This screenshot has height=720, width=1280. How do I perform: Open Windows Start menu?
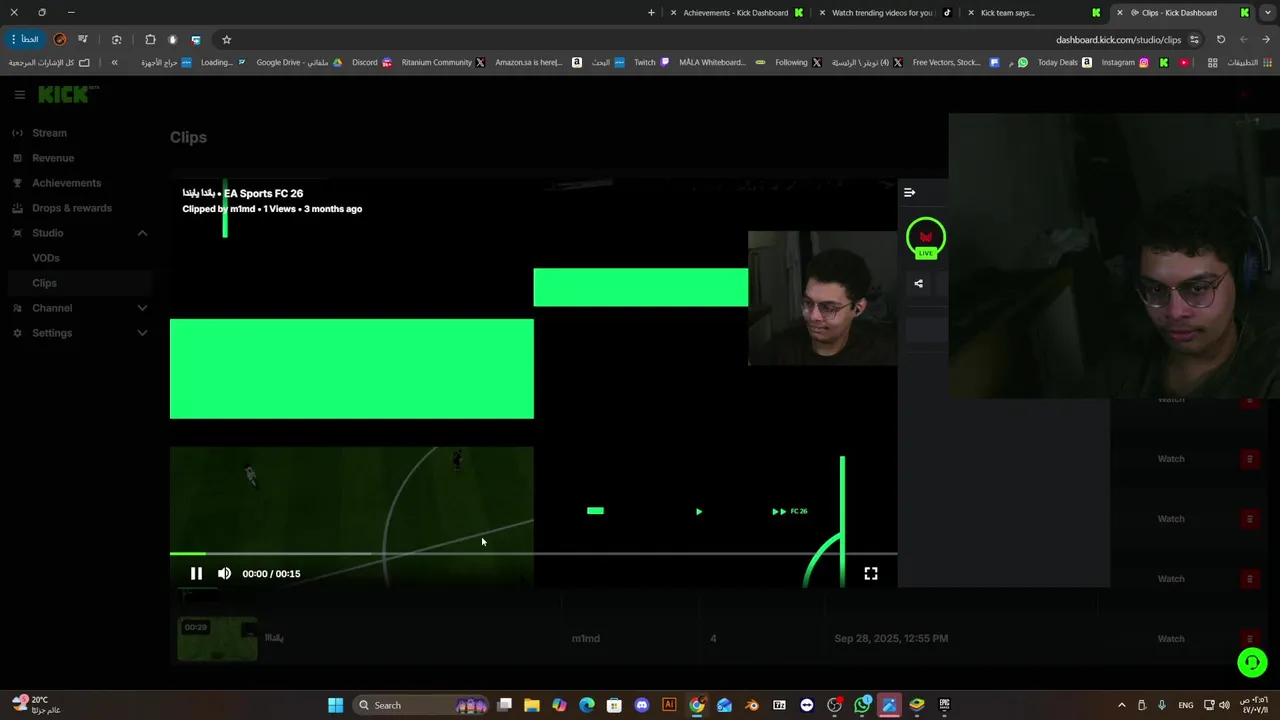(x=335, y=705)
